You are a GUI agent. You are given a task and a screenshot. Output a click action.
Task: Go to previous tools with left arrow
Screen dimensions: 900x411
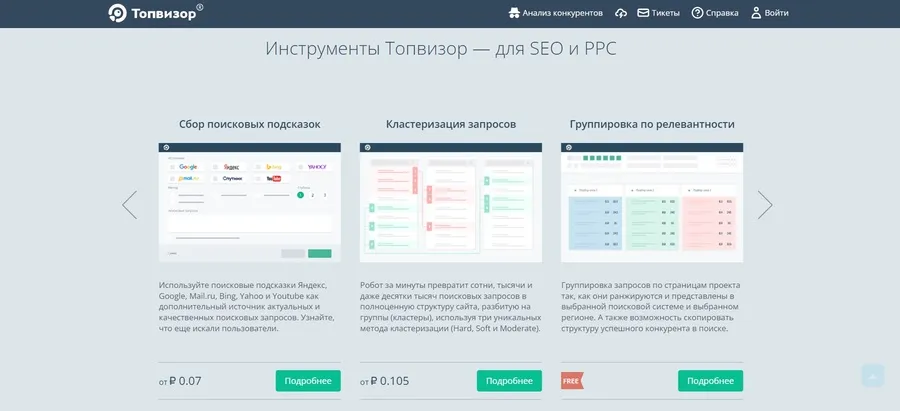tap(129, 204)
